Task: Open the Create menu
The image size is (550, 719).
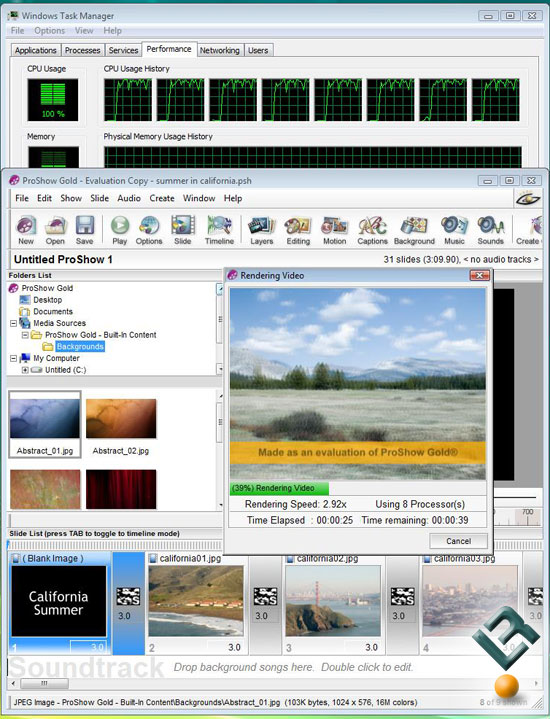Action: (x=162, y=198)
